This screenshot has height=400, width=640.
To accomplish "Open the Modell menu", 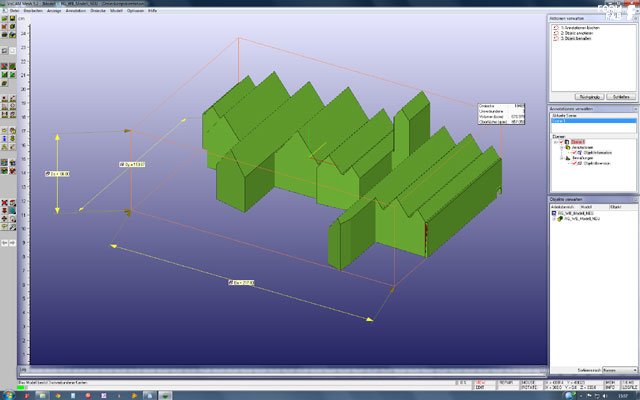I will pyautogui.click(x=116, y=11).
